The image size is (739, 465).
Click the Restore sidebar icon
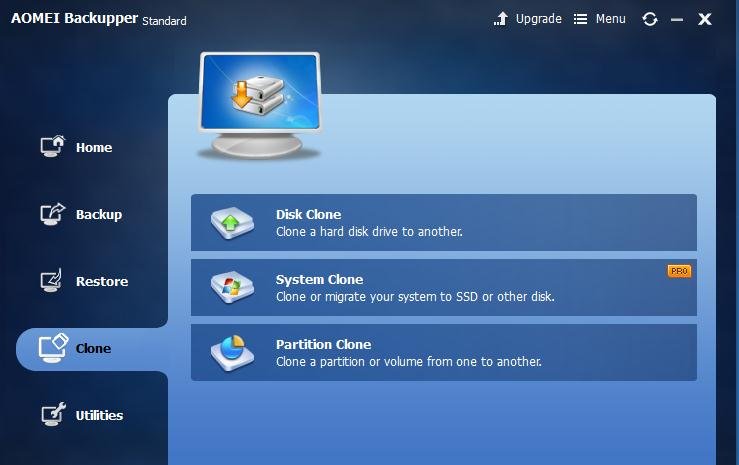52,281
